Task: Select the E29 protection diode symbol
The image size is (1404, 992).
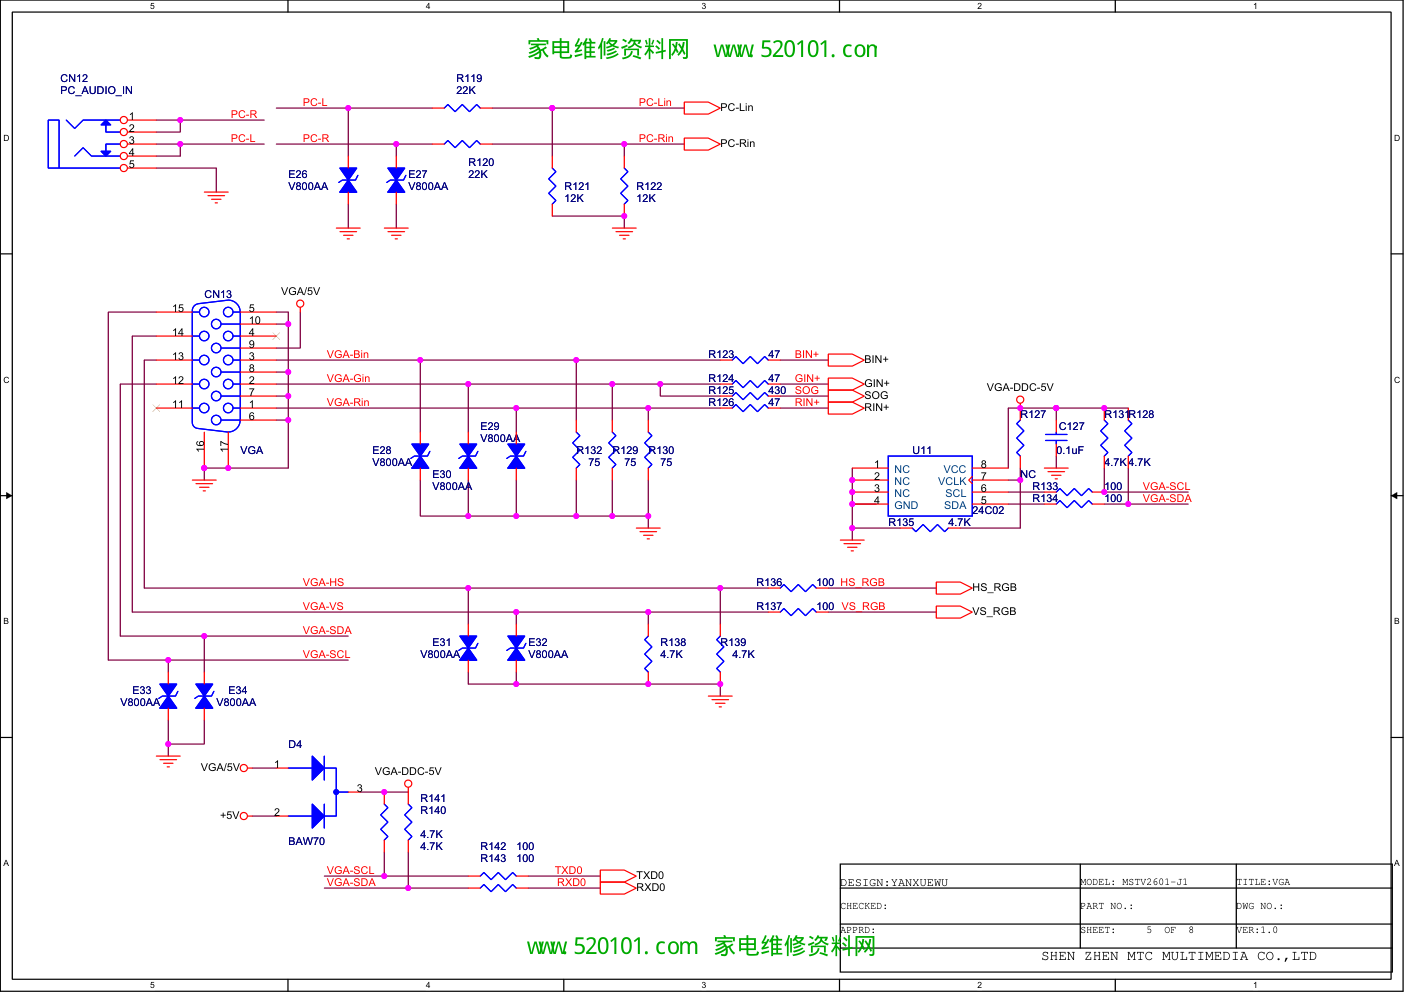Action: pyautogui.click(x=516, y=456)
